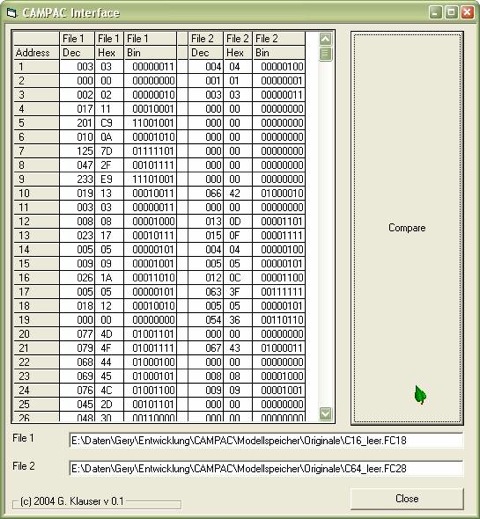Click the vertical scrollbar thumb in grid
The width and height of the screenshot is (480, 519).
click(x=325, y=54)
